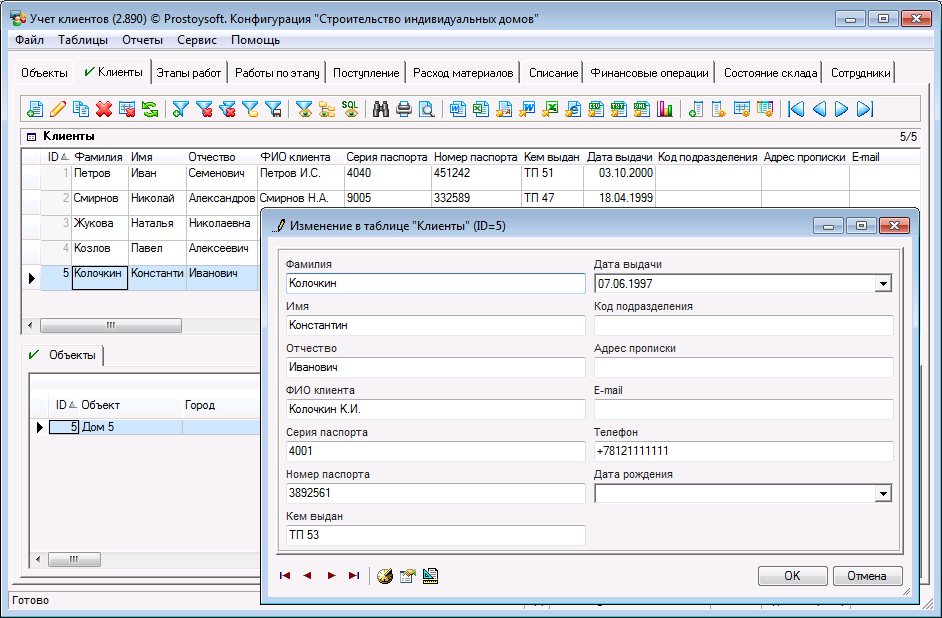
Task: Go to first record in edit dialog
Action: click(x=285, y=576)
